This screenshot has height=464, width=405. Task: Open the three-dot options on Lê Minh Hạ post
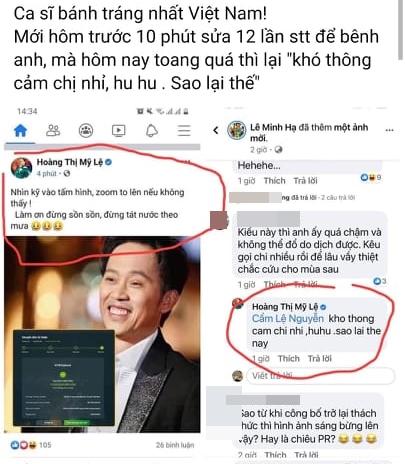[x=389, y=130]
